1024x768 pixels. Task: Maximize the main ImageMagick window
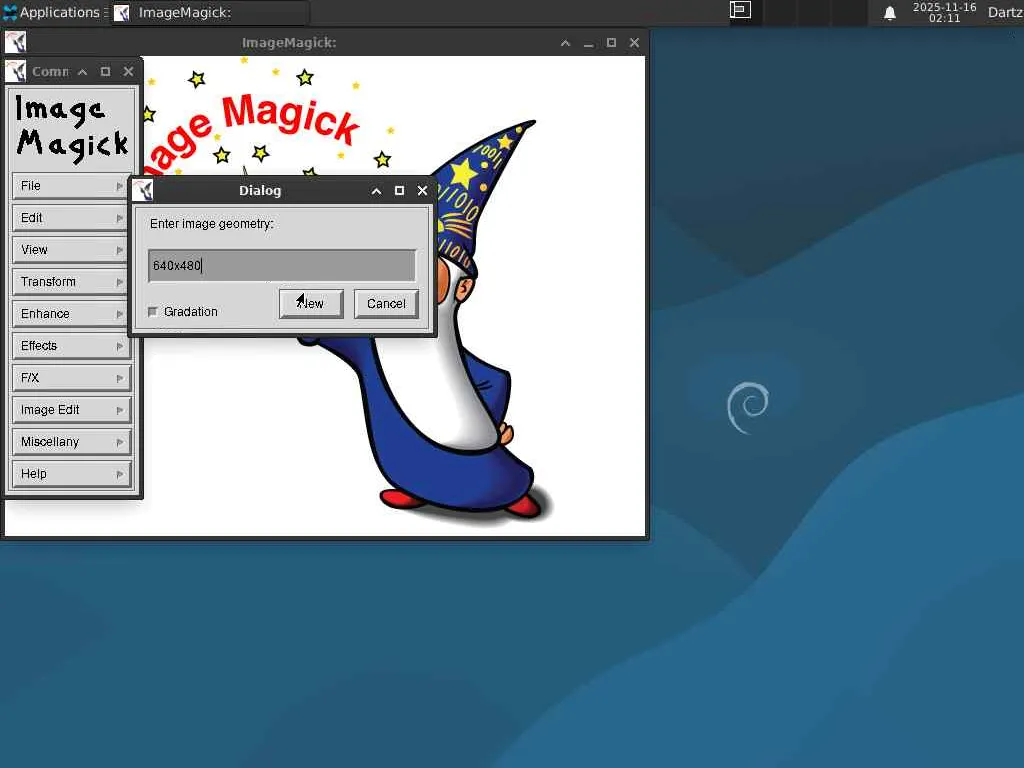tap(611, 43)
